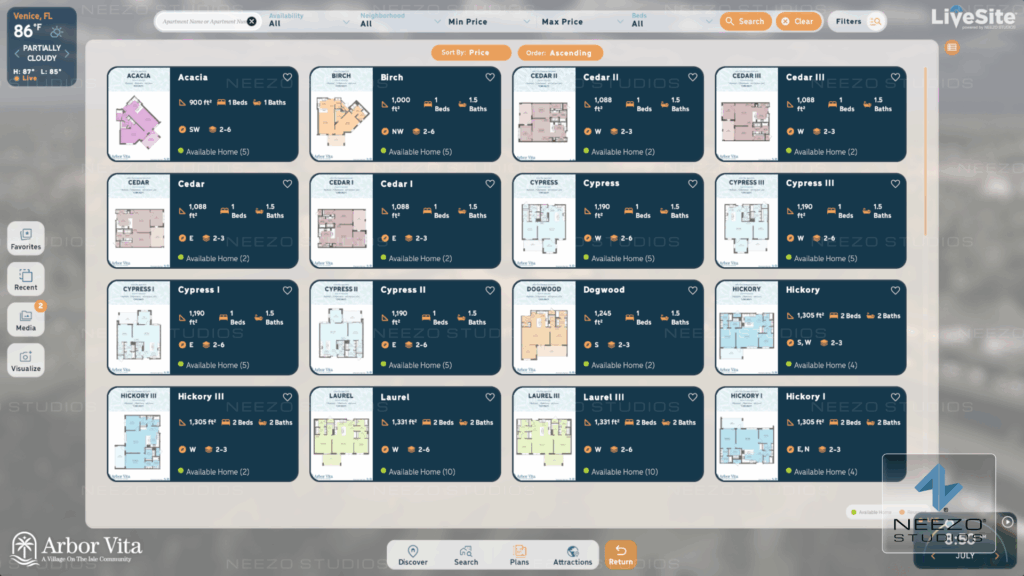Open the Attractions tab
The width and height of the screenshot is (1024, 576).
(x=572, y=555)
